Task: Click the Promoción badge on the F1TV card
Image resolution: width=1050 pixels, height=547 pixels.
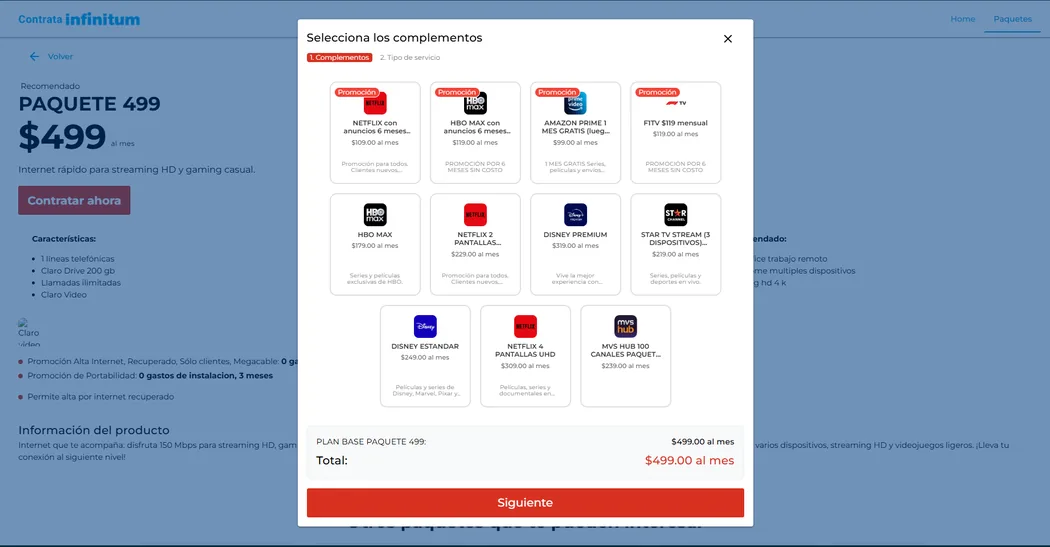Action: (x=657, y=92)
